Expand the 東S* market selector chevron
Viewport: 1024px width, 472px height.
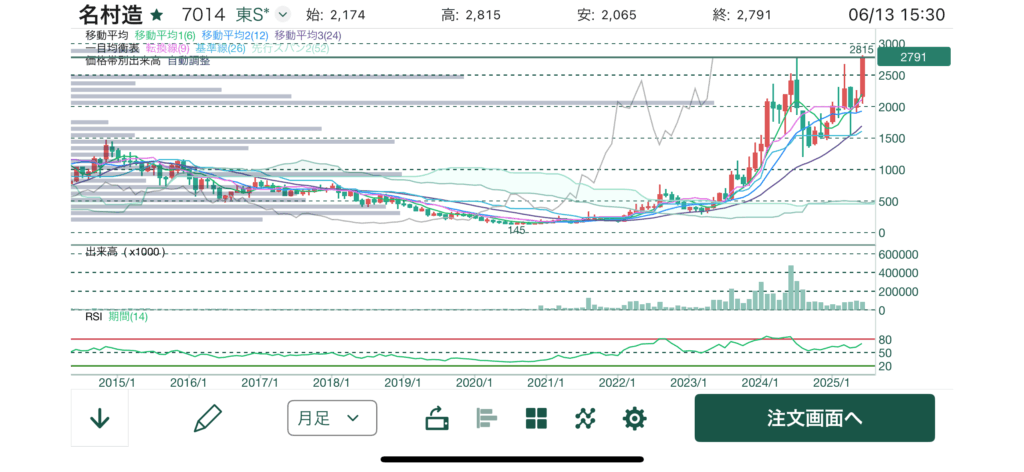coord(283,14)
